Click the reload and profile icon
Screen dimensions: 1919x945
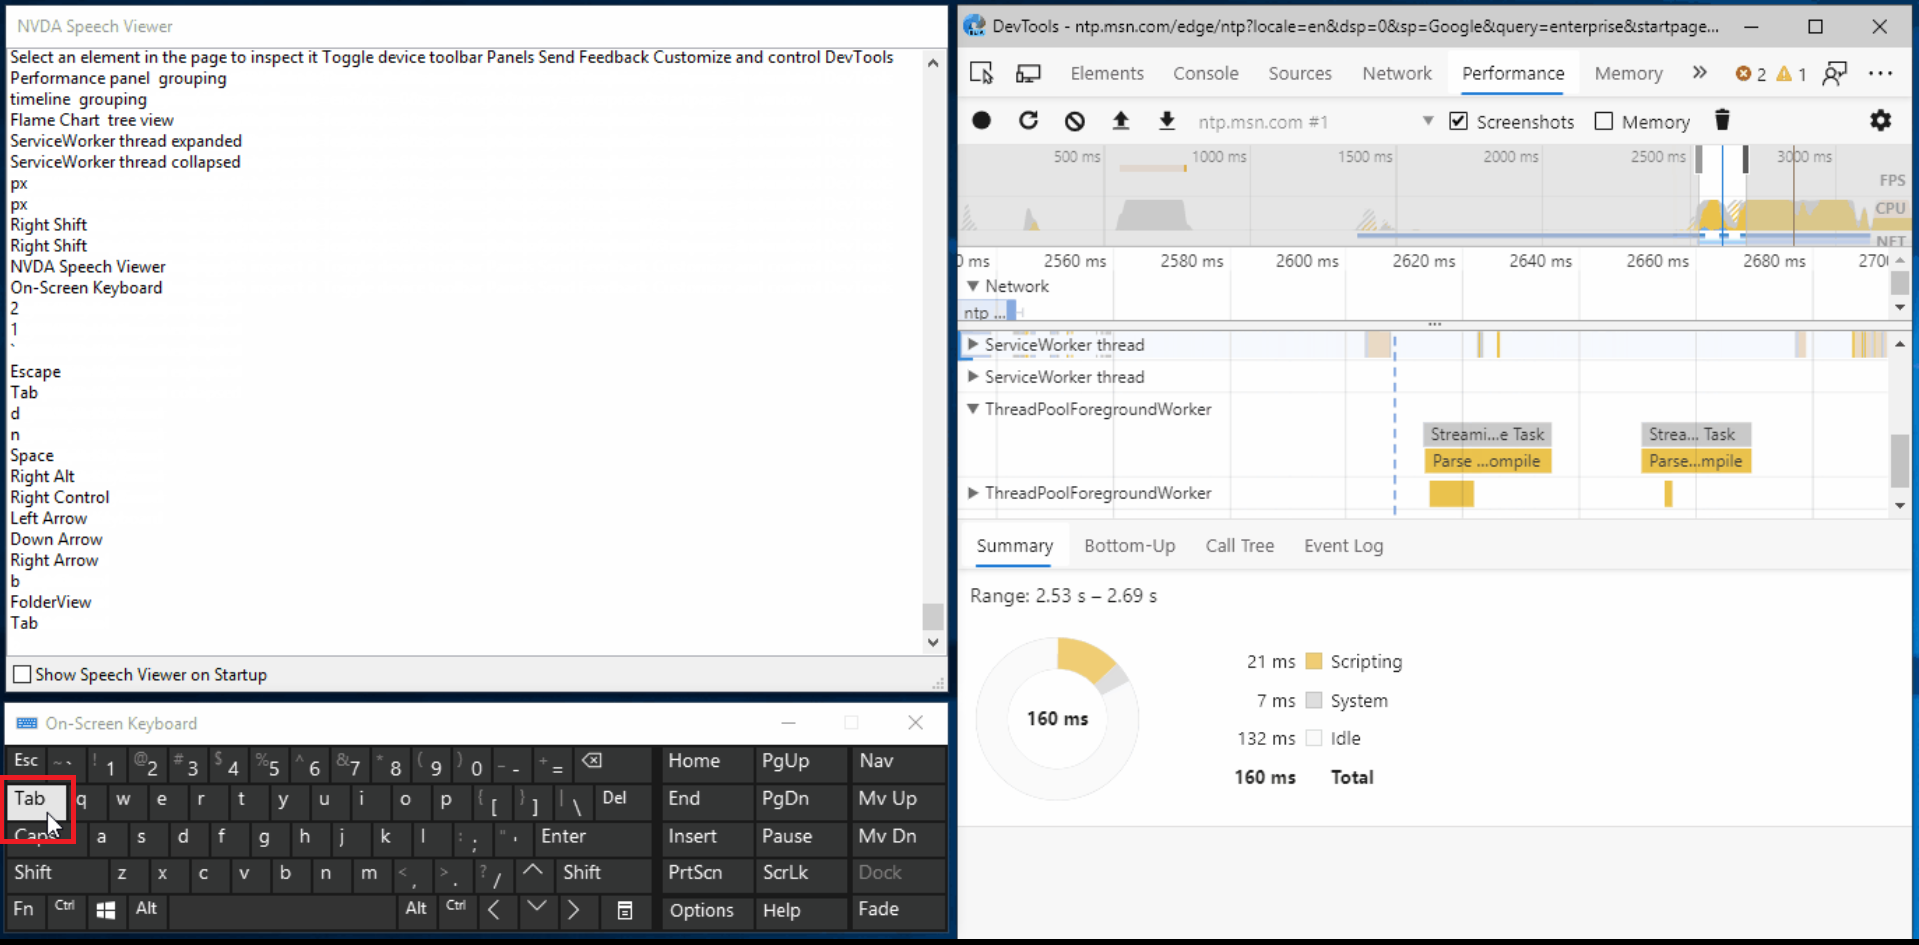click(x=1028, y=120)
